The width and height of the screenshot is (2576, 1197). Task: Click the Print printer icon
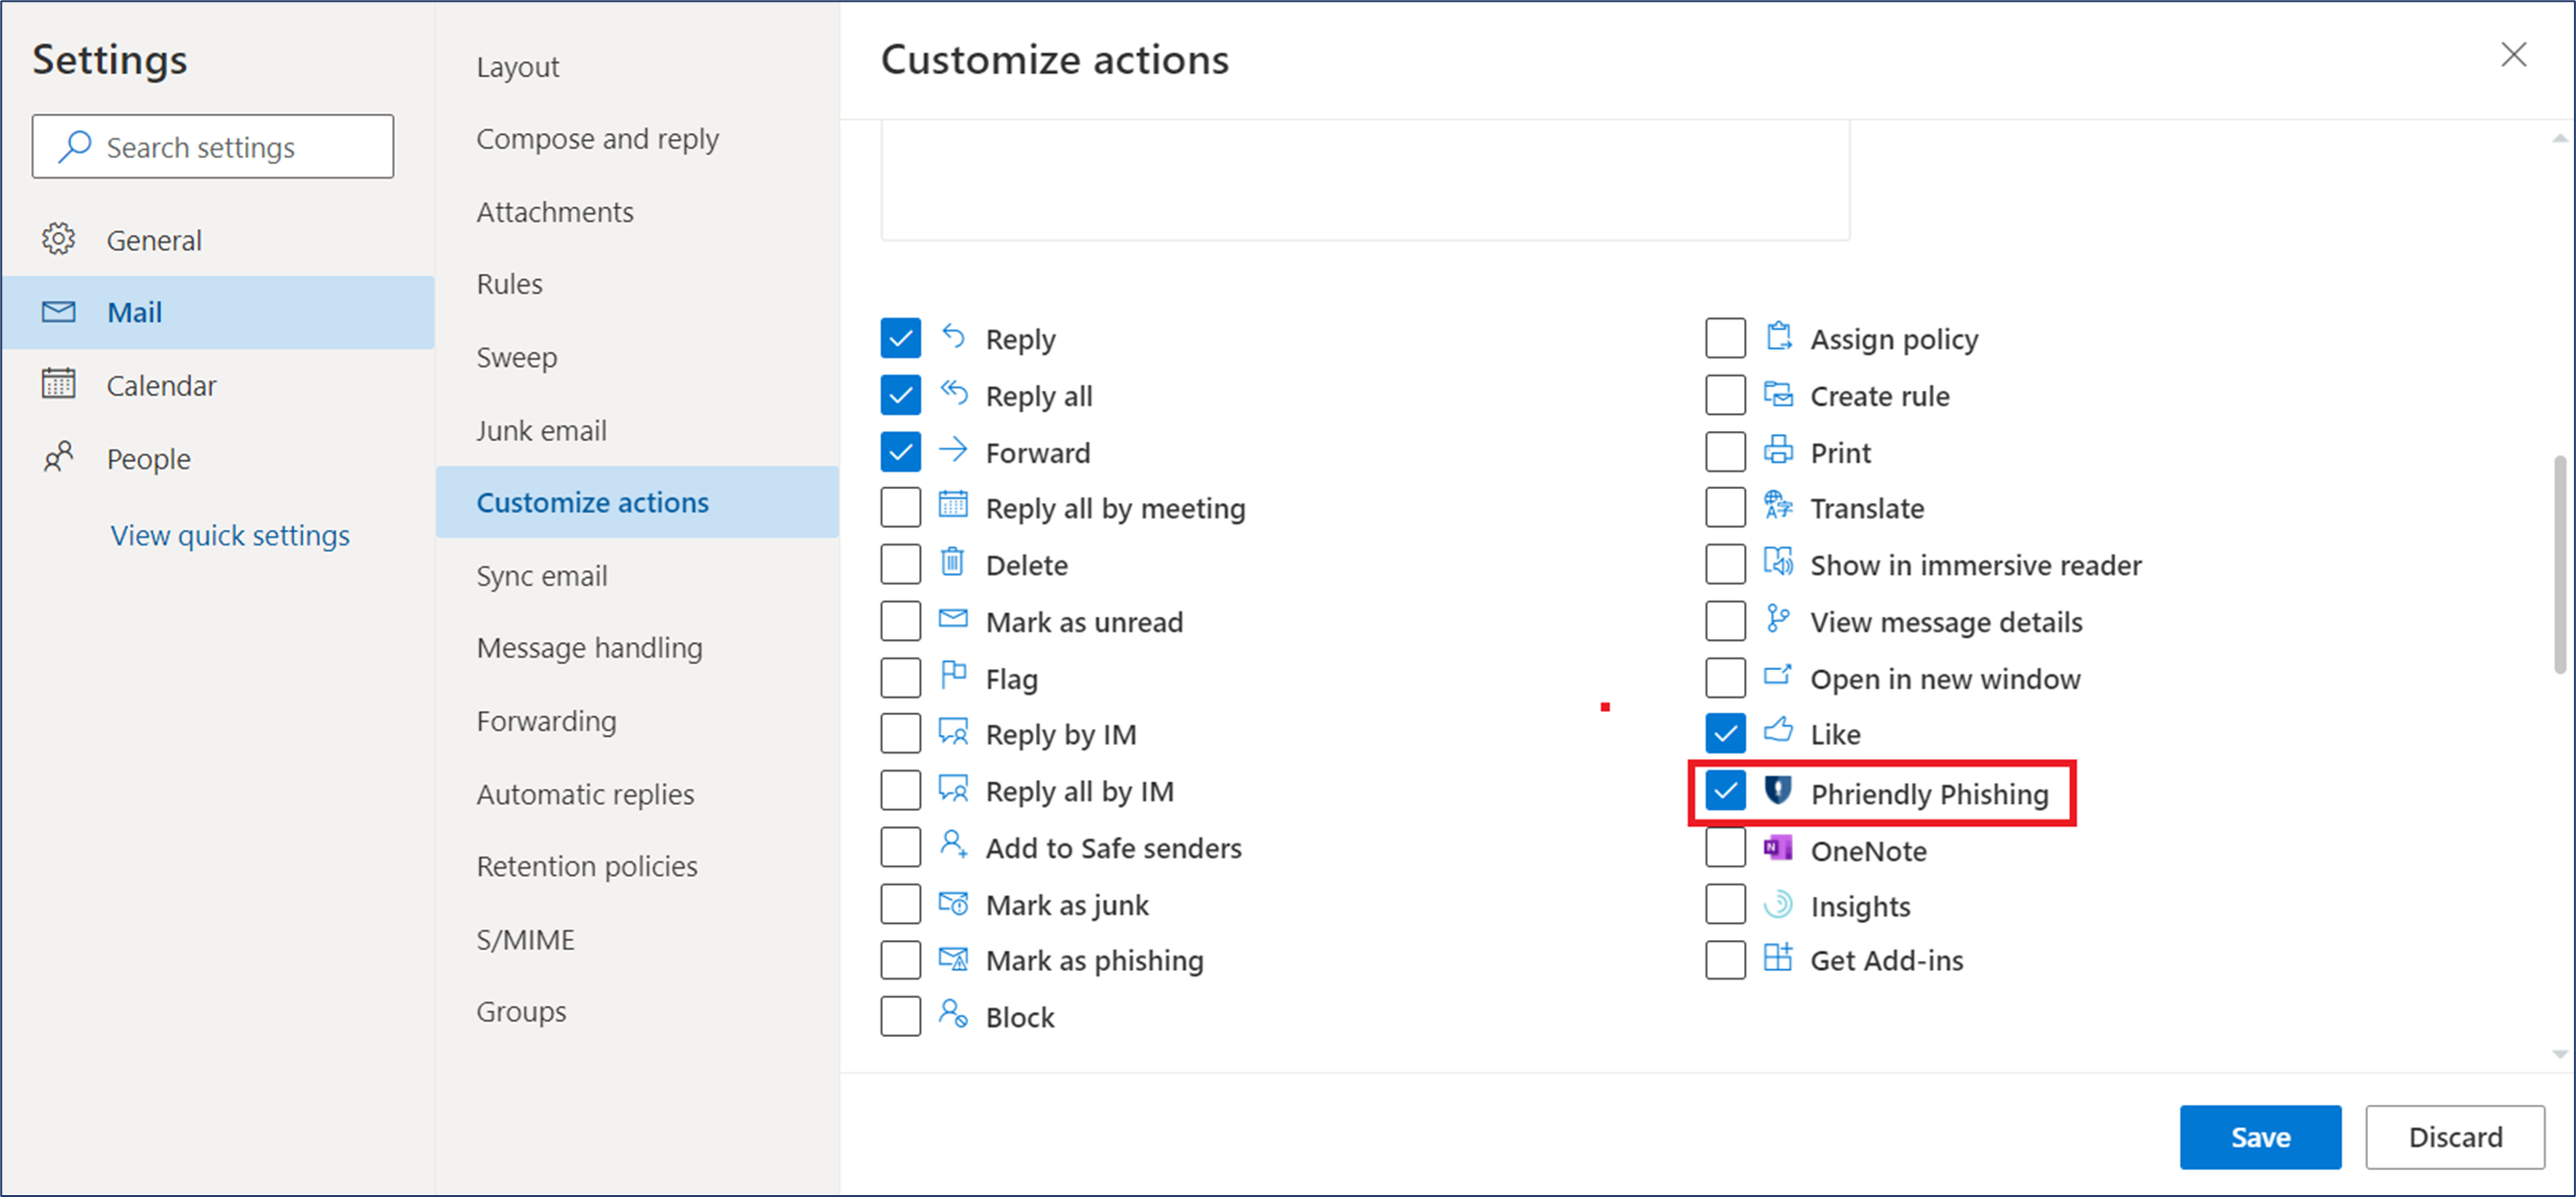(1778, 450)
